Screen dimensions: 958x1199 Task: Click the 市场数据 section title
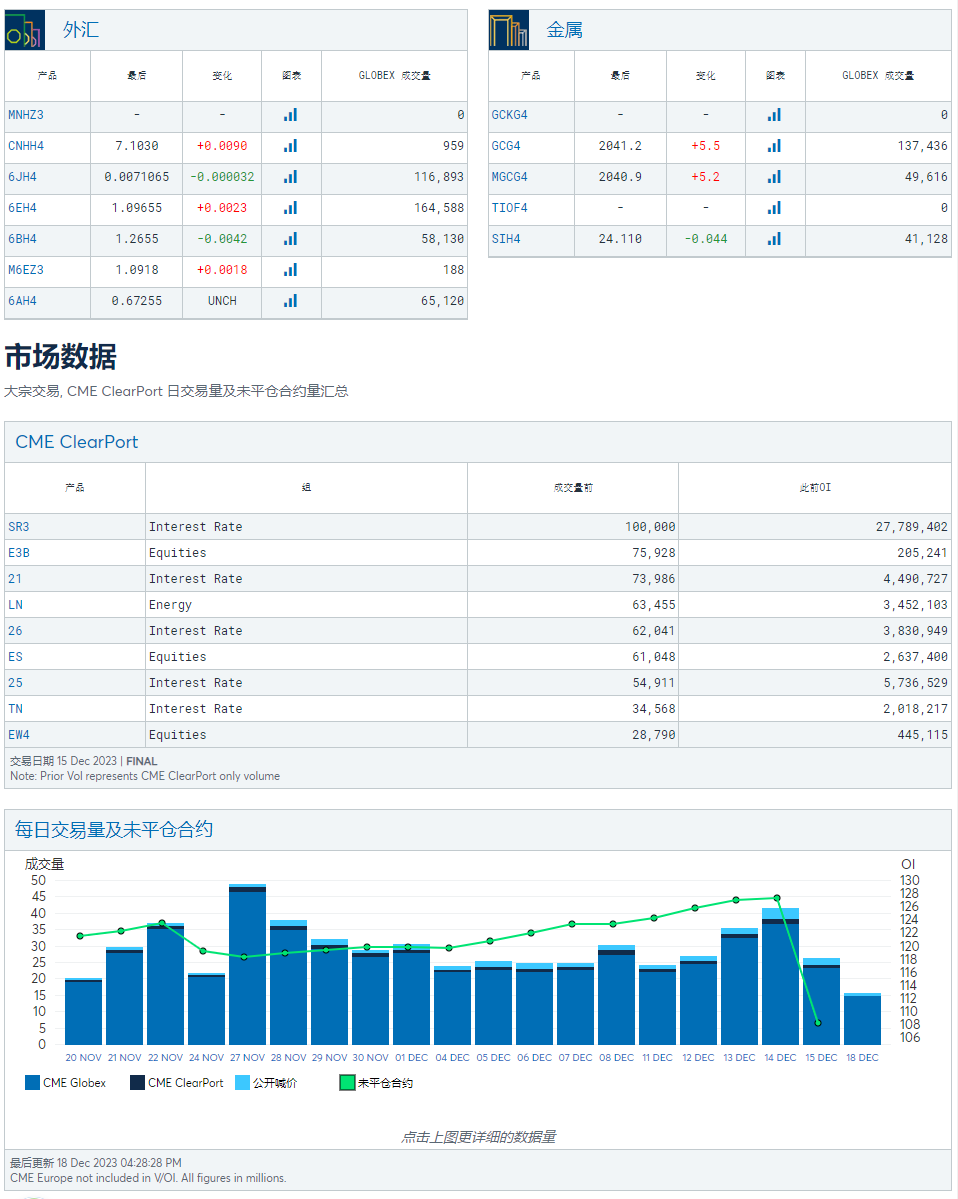pyautogui.click(x=60, y=357)
